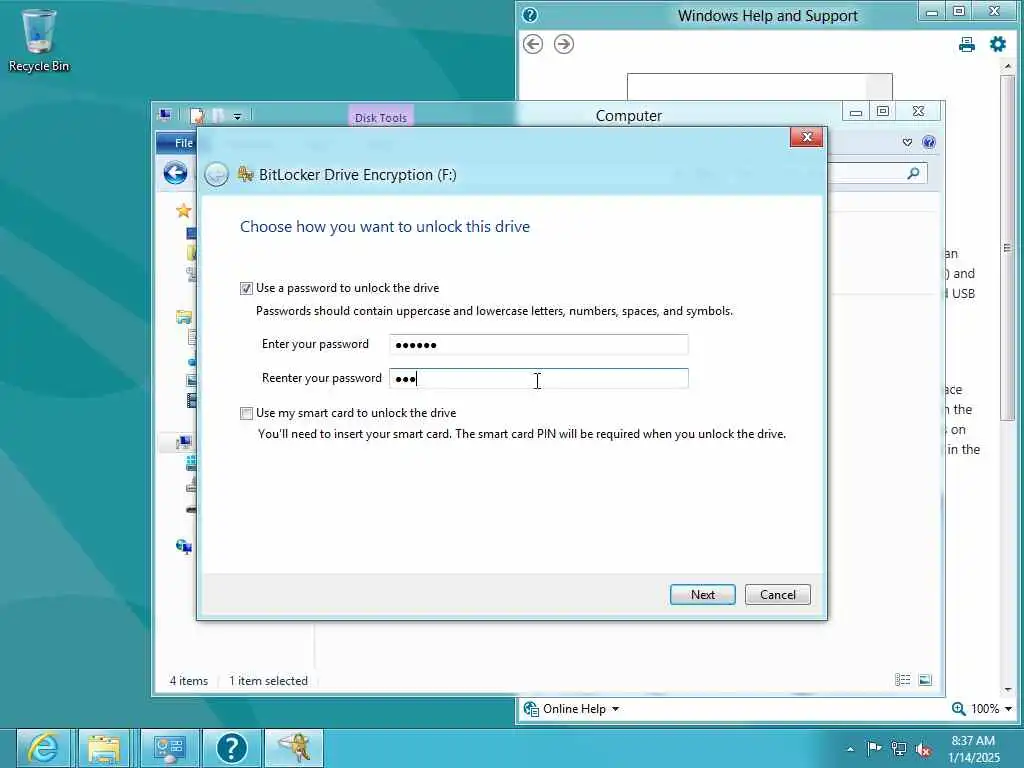Open Action Center flag in system tray

(x=874, y=748)
